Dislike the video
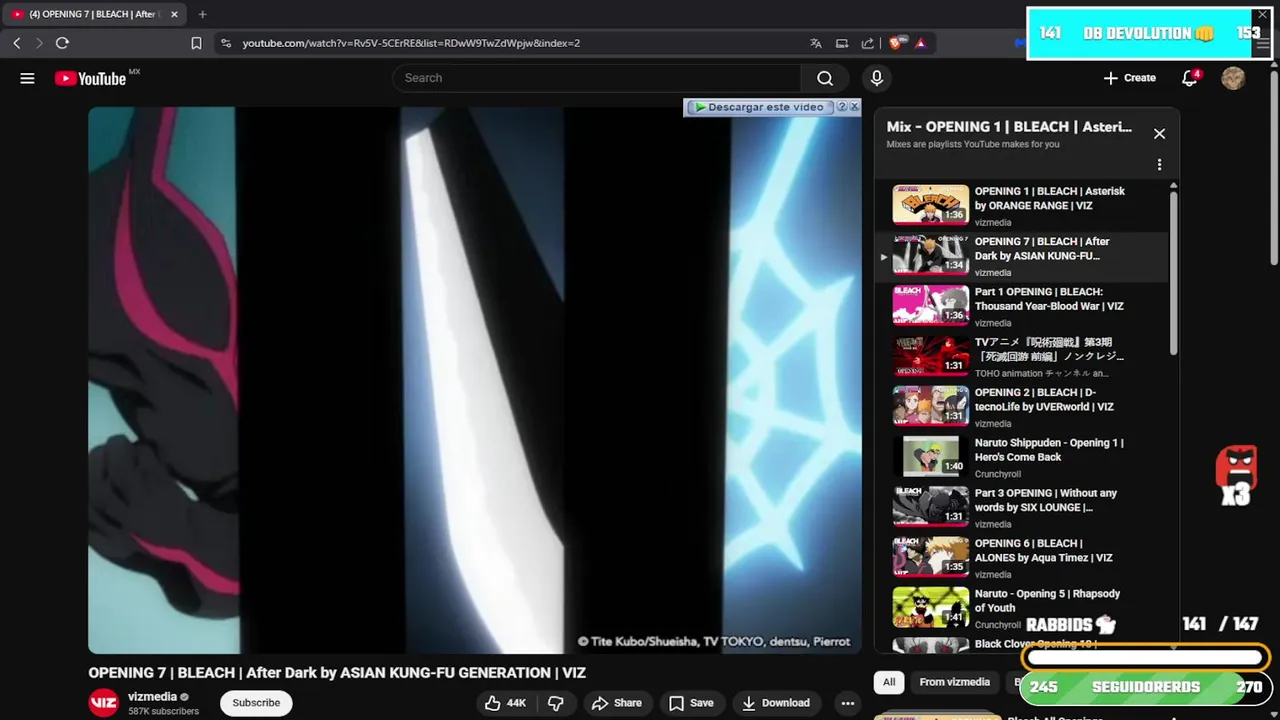This screenshot has height=720, width=1280. pos(556,703)
